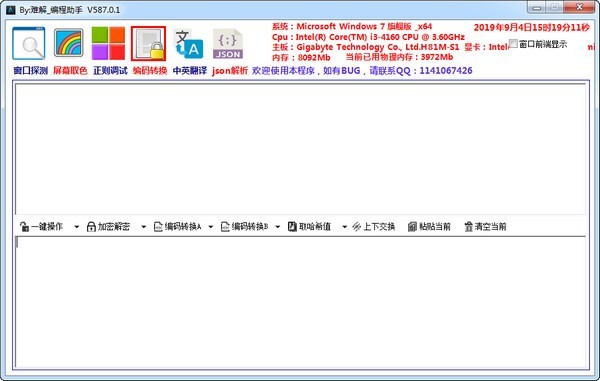
Task: Expand the 一键操作 dropdown arrow
Action: coord(77,227)
